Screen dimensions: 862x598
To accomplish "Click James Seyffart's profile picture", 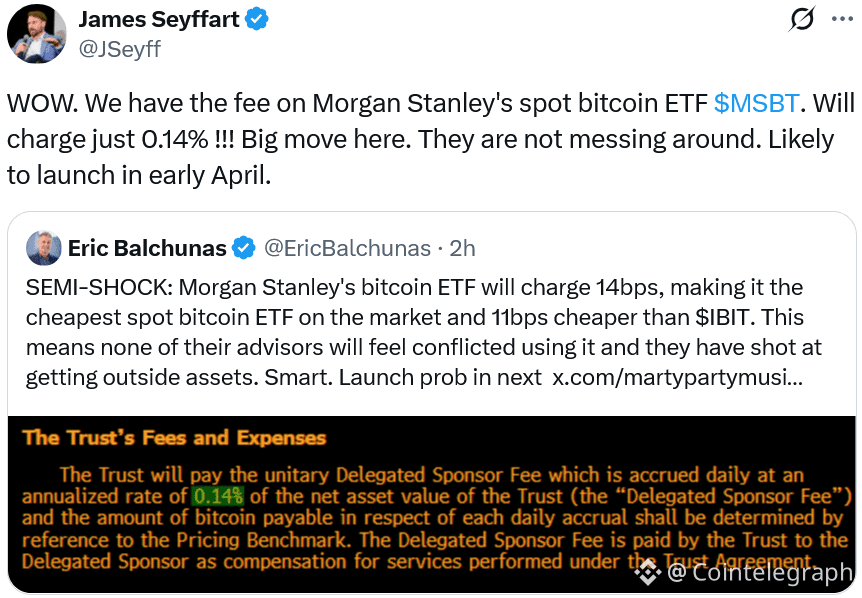I will tap(34, 34).
